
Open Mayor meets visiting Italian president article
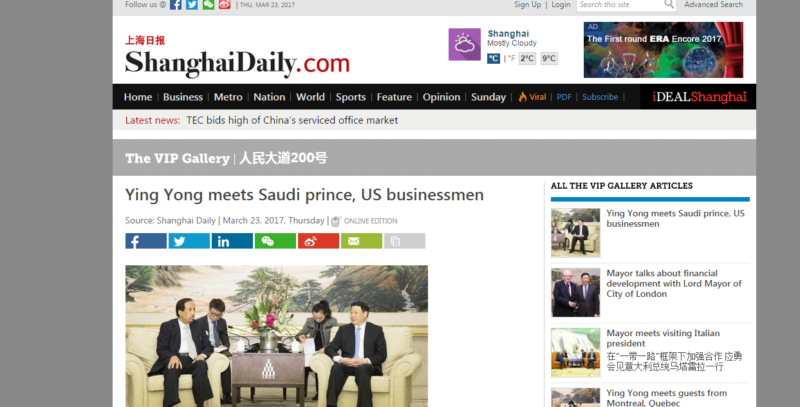[x=663, y=338]
